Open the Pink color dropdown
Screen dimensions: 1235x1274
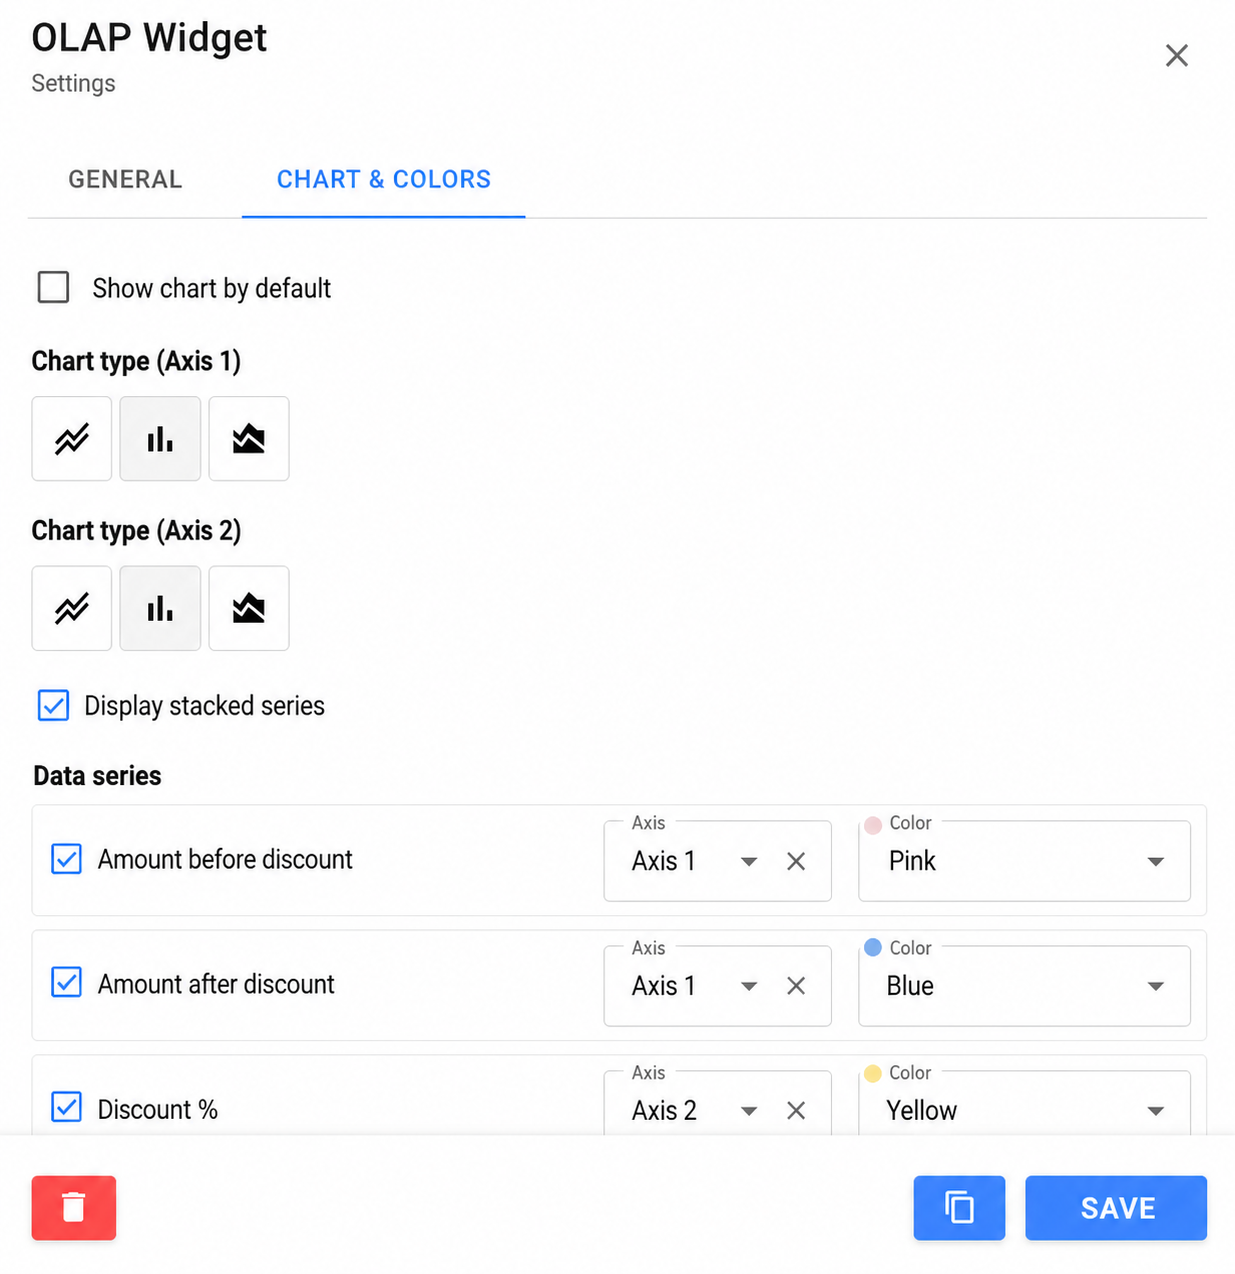[x=1025, y=861]
